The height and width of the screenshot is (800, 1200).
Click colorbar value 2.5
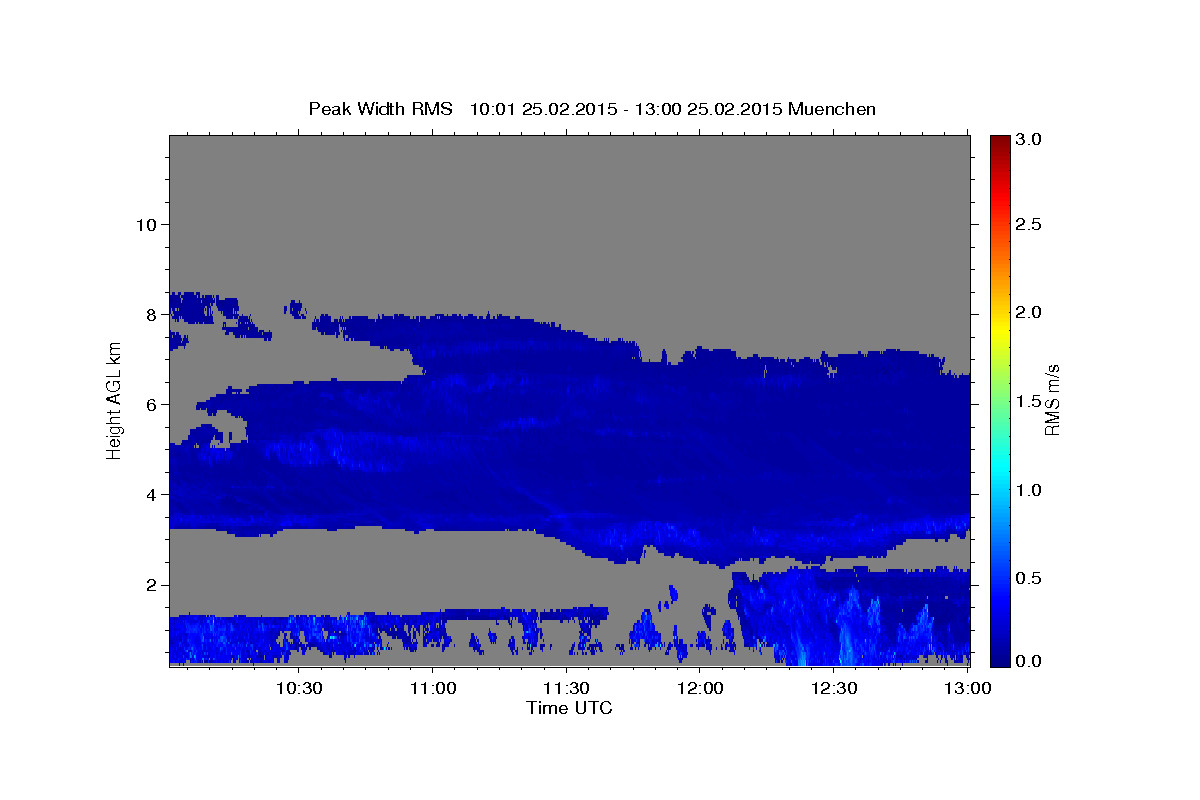pyautogui.click(x=1029, y=224)
